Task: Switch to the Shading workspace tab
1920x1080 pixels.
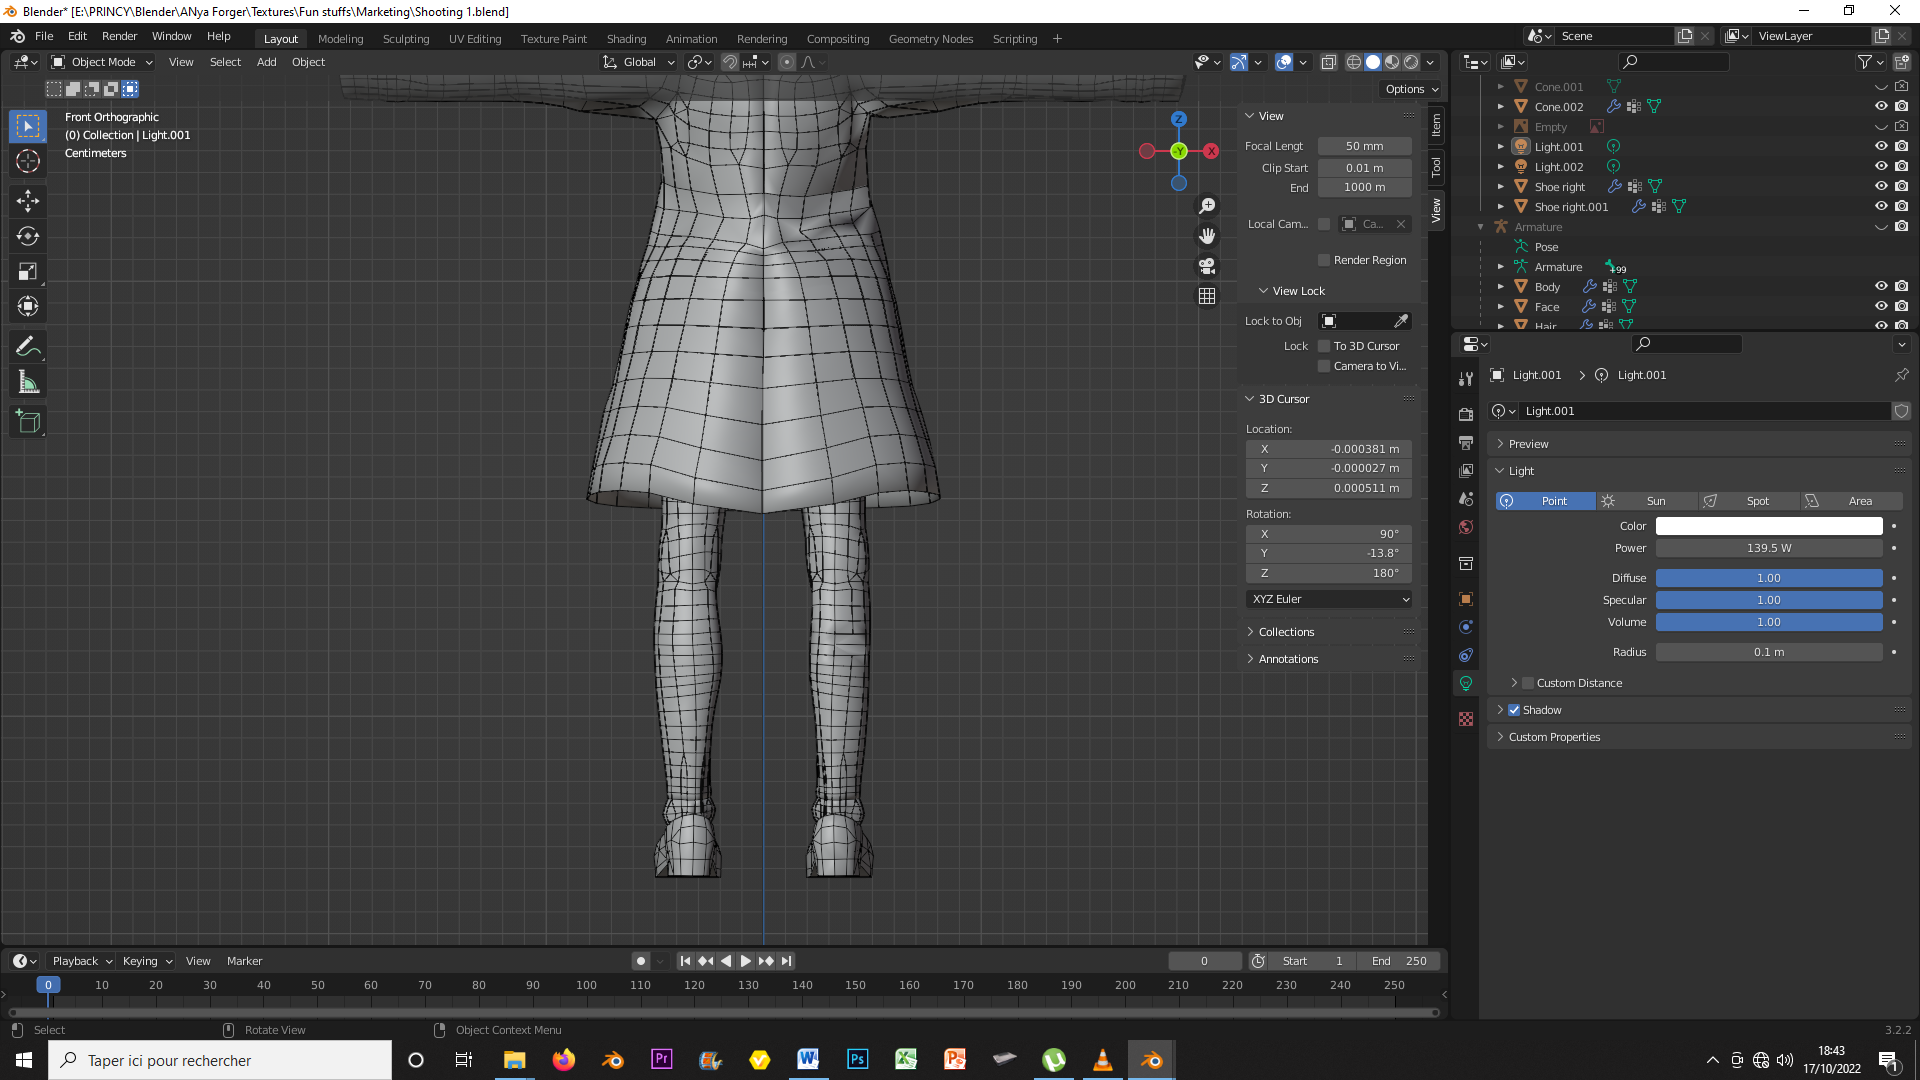Action: click(x=626, y=39)
